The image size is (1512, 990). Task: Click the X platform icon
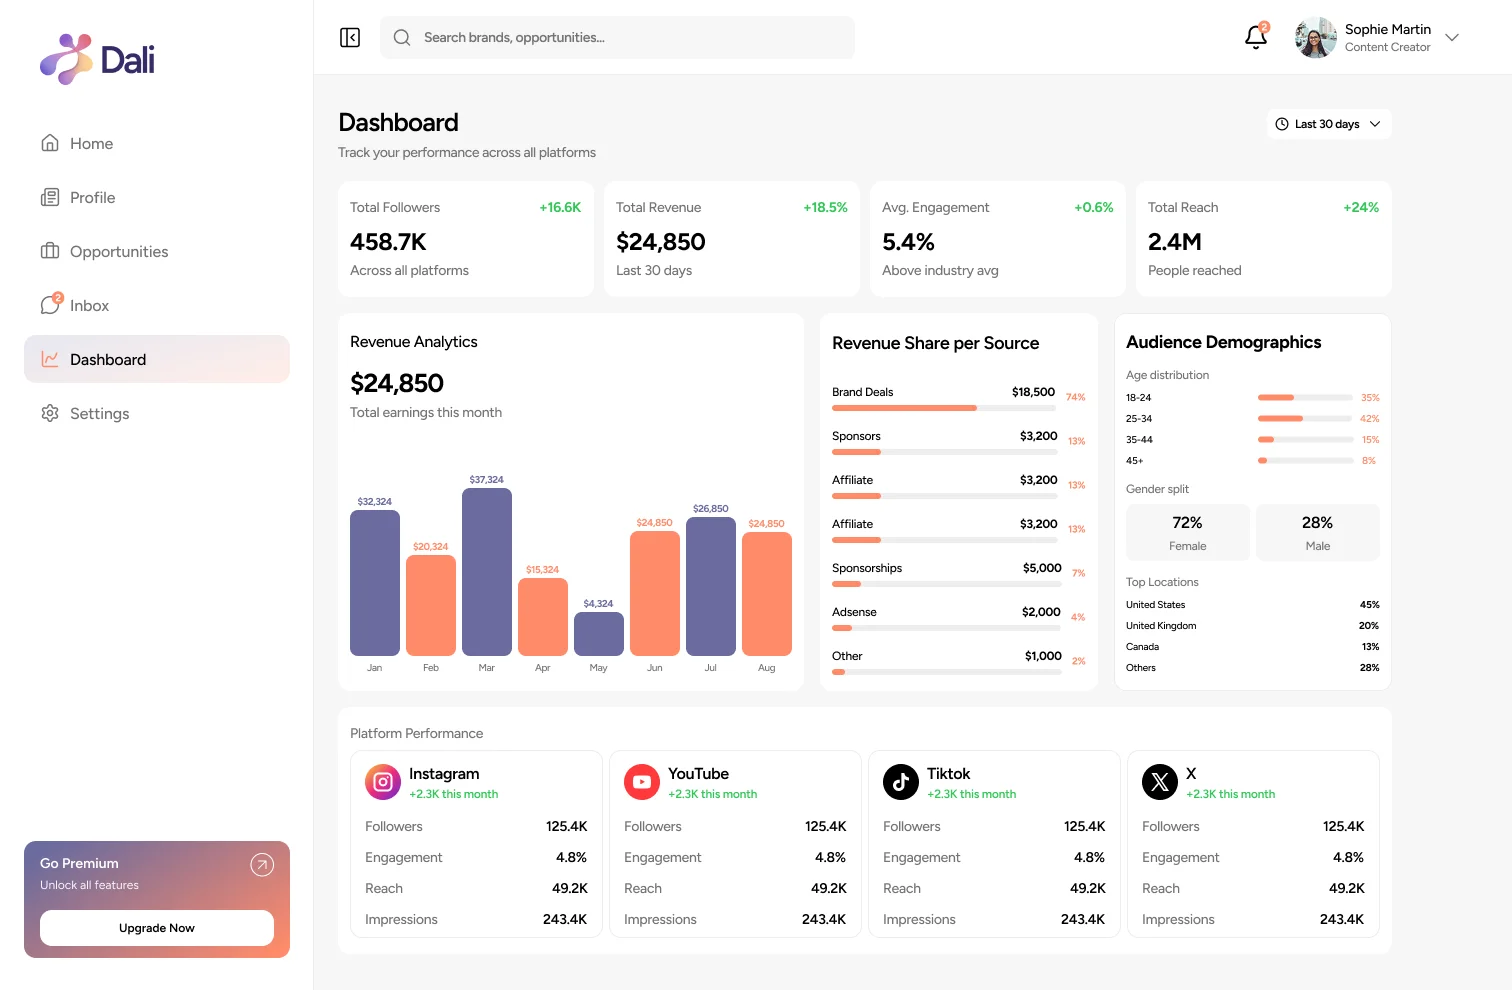1159,782
